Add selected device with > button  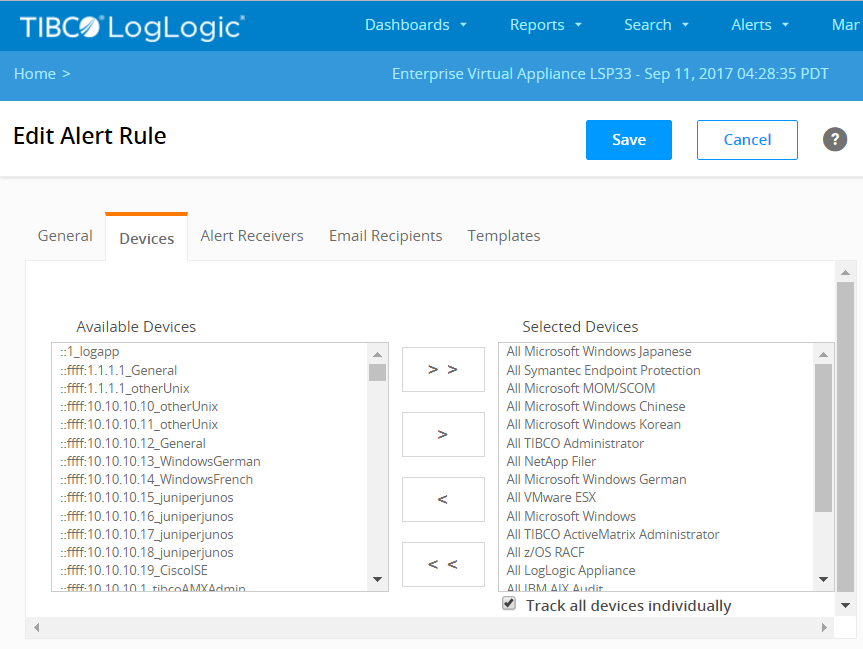[442, 435]
